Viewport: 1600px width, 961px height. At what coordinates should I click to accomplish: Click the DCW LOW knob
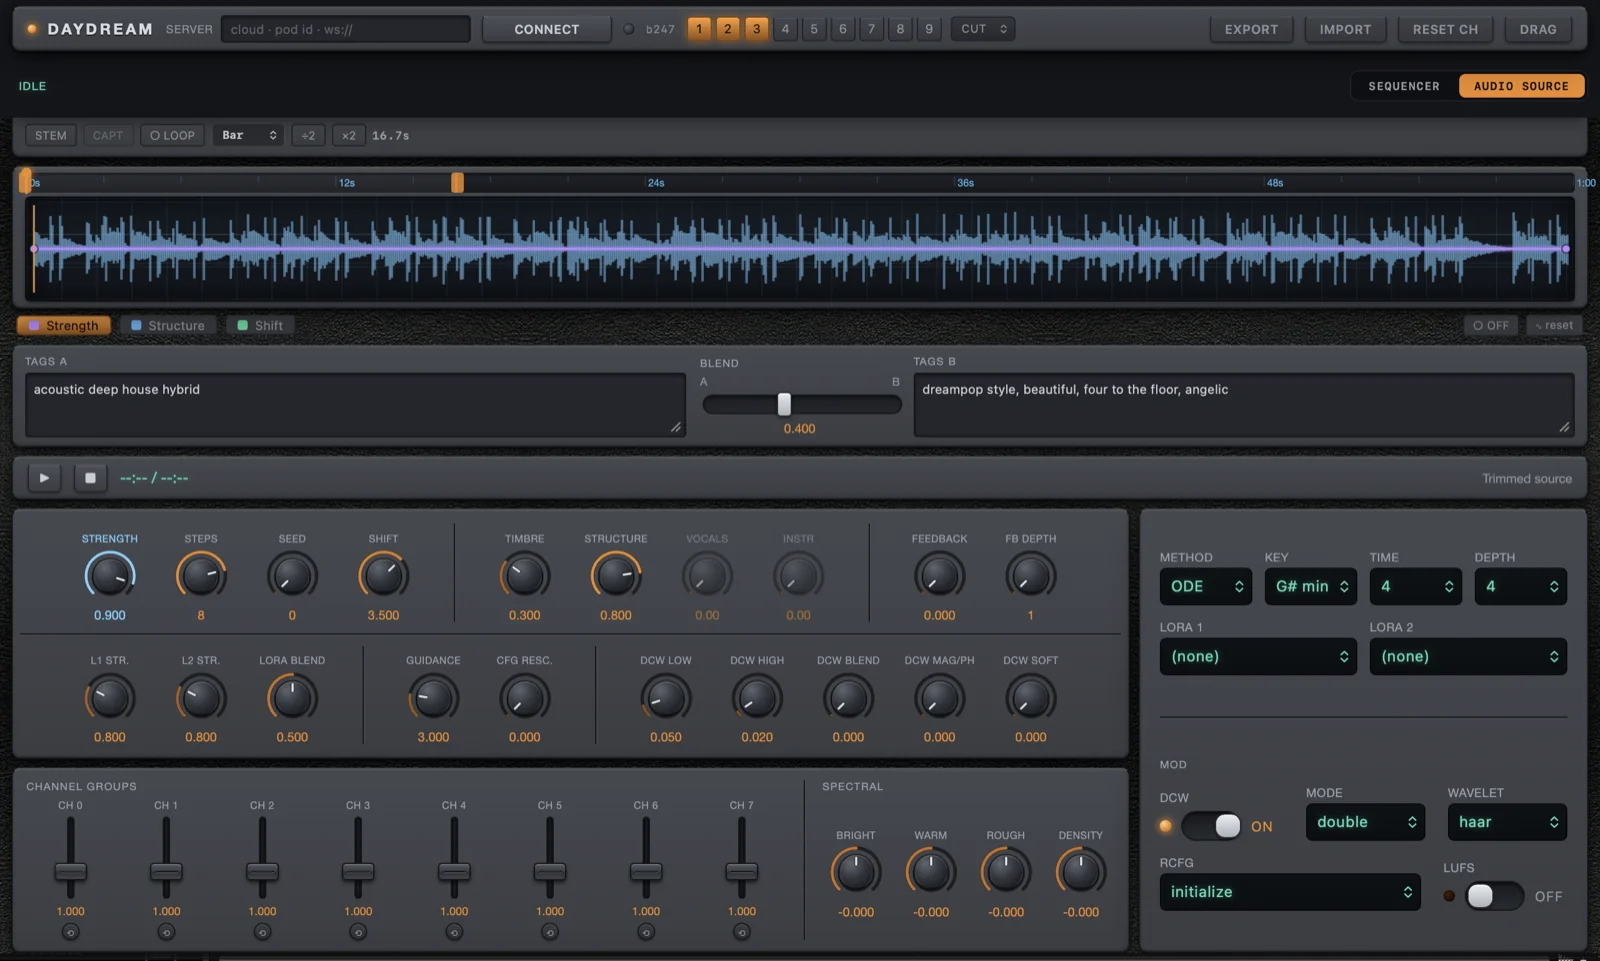pyautogui.click(x=666, y=698)
